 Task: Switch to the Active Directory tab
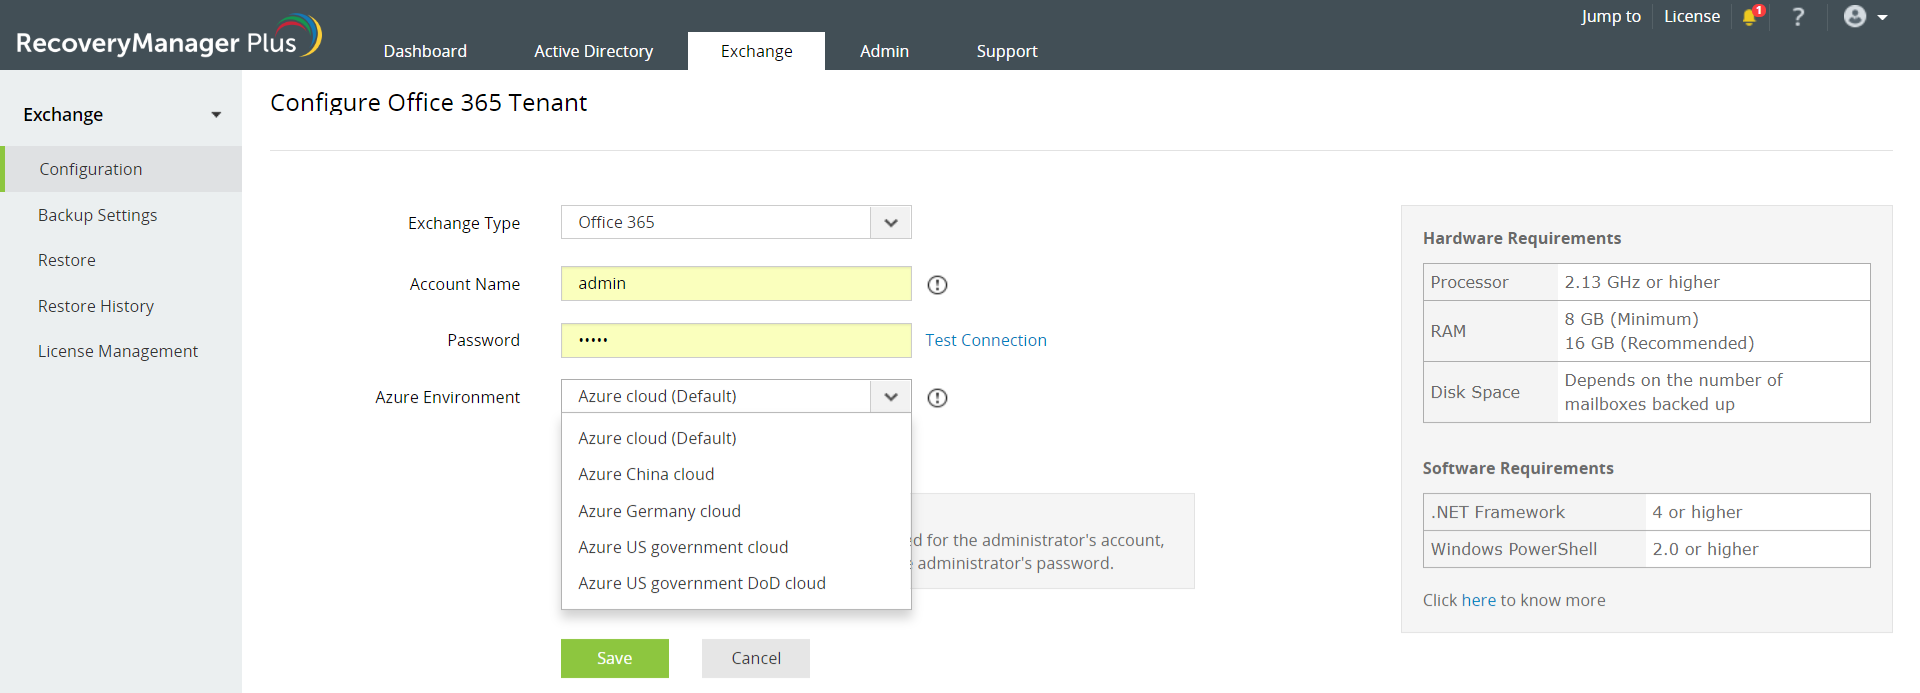click(593, 51)
